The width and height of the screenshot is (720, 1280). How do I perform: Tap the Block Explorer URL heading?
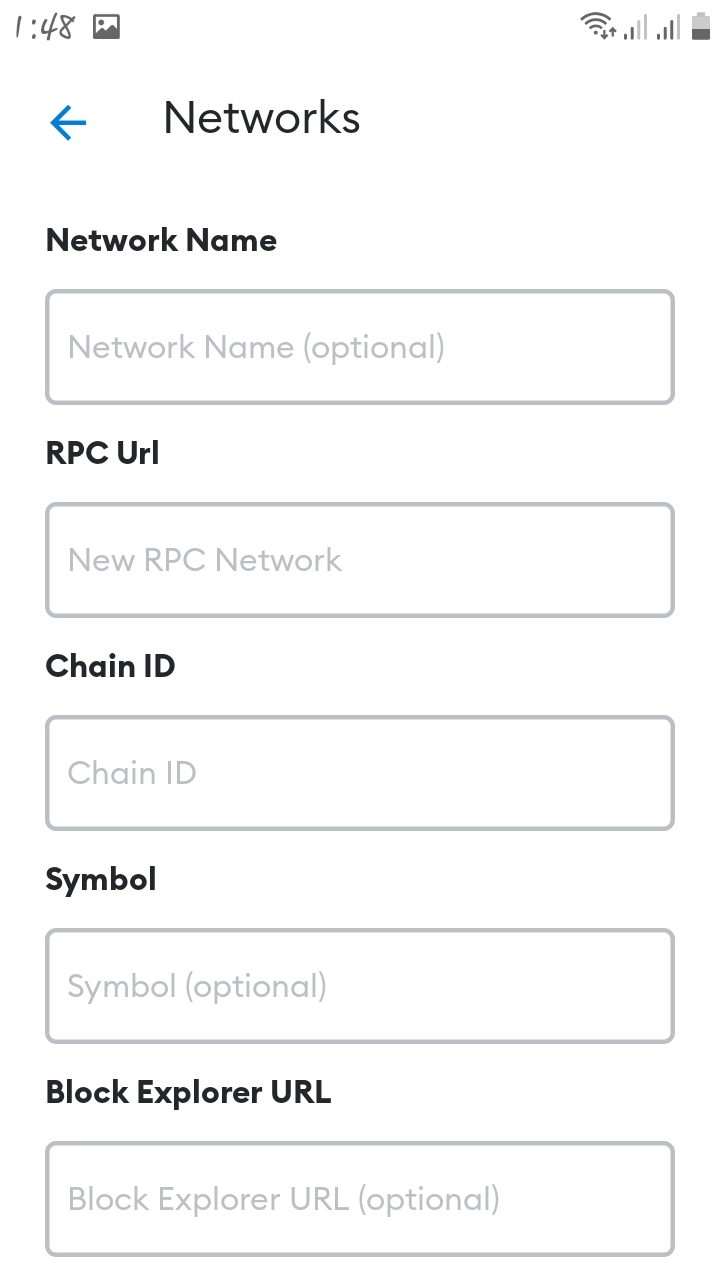coord(188,1092)
